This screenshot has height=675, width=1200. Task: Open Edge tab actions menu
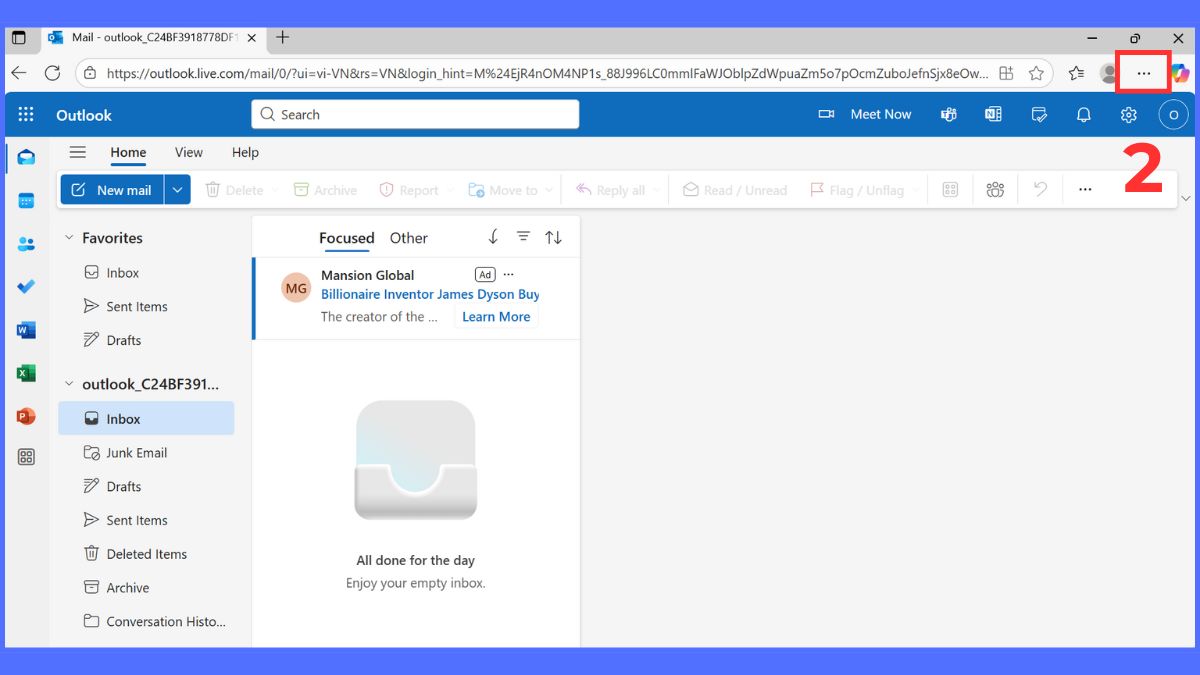pyautogui.click(x=18, y=38)
